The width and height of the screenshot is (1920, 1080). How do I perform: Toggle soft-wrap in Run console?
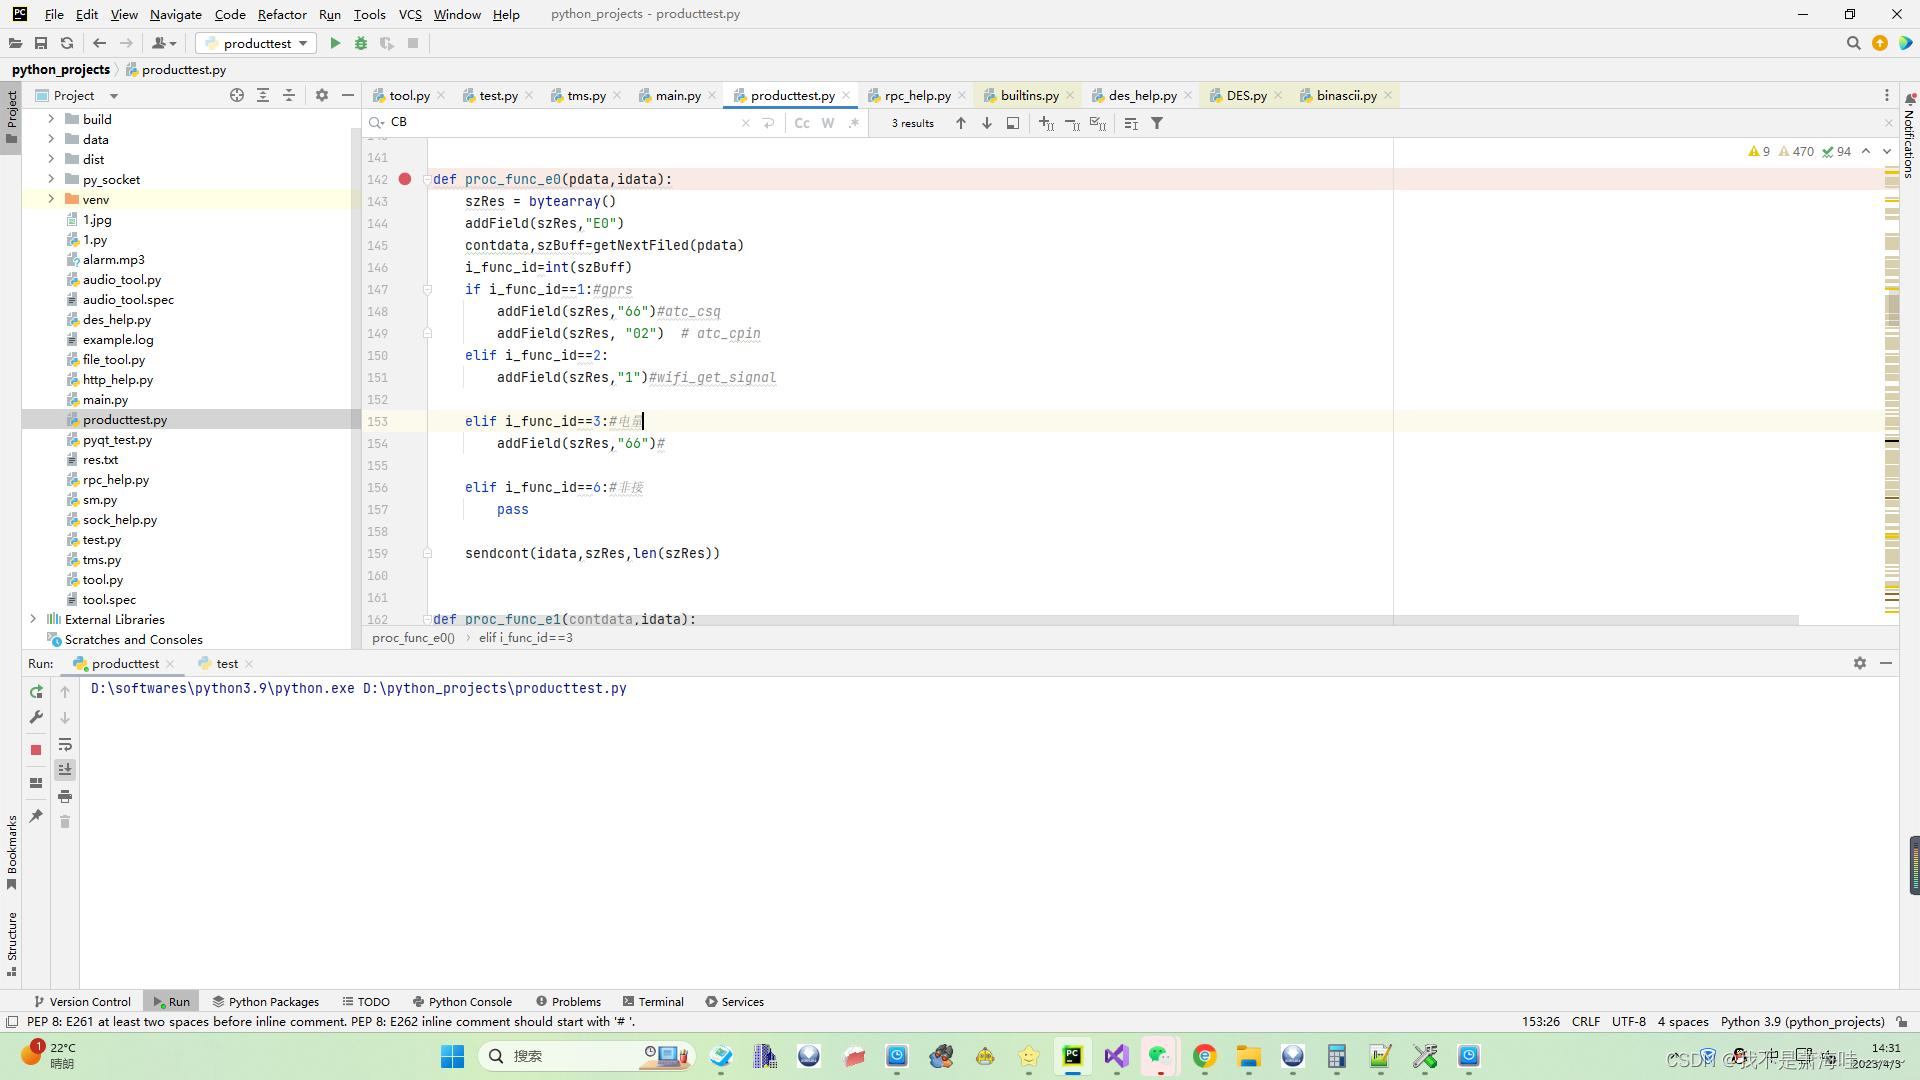pyautogui.click(x=65, y=744)
